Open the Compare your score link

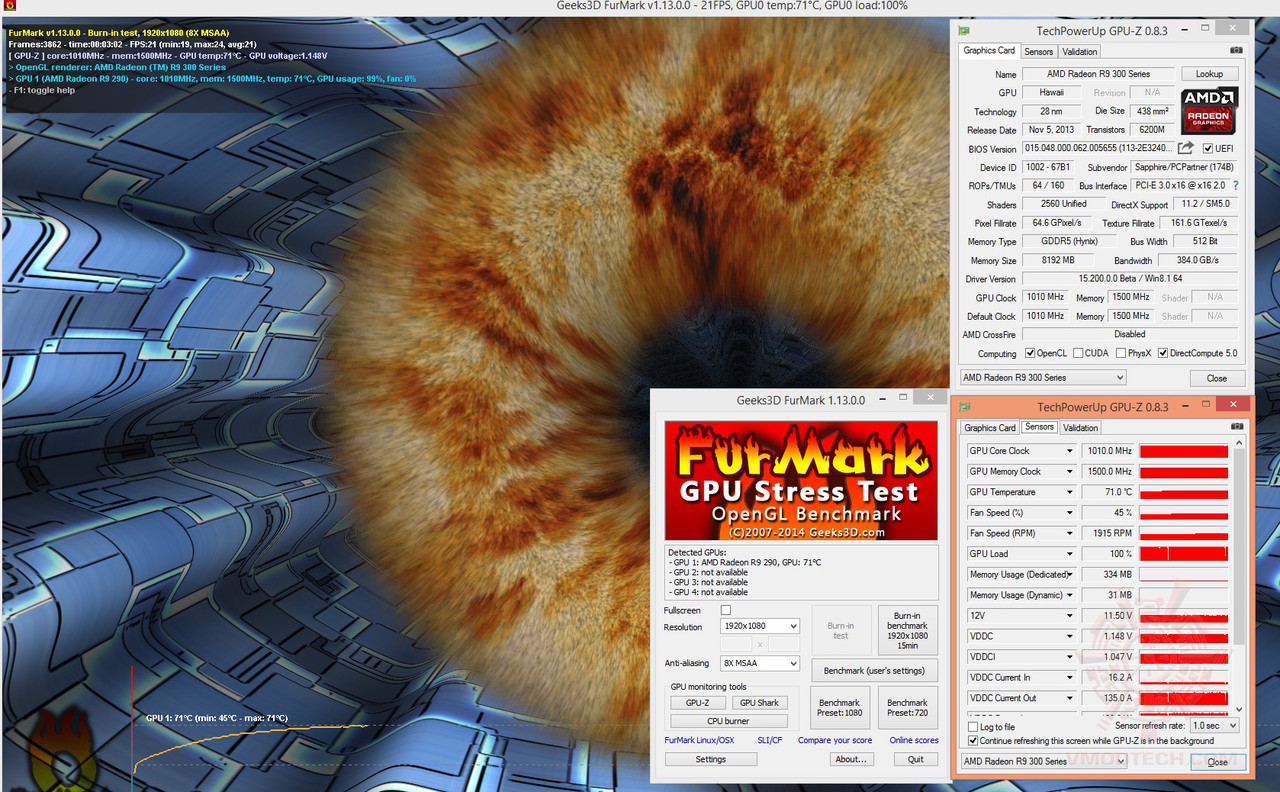coord(835,740)
